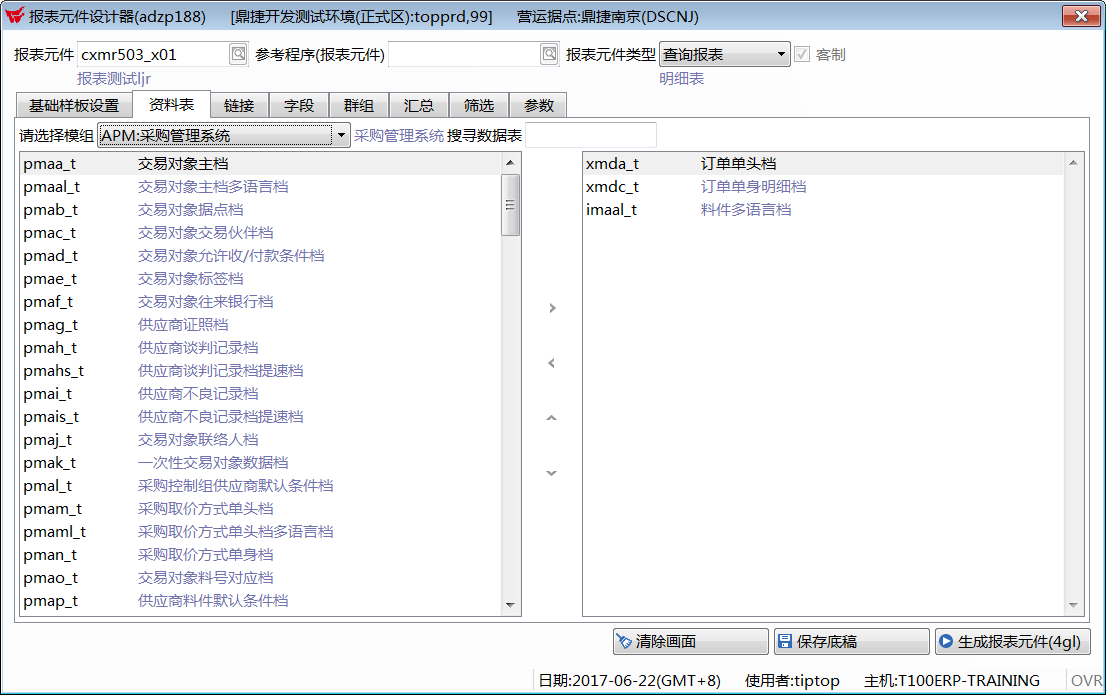This screenshot has height=695, width=1106.
Task: Click the application logo in title bar
Action: coord(14,16)
